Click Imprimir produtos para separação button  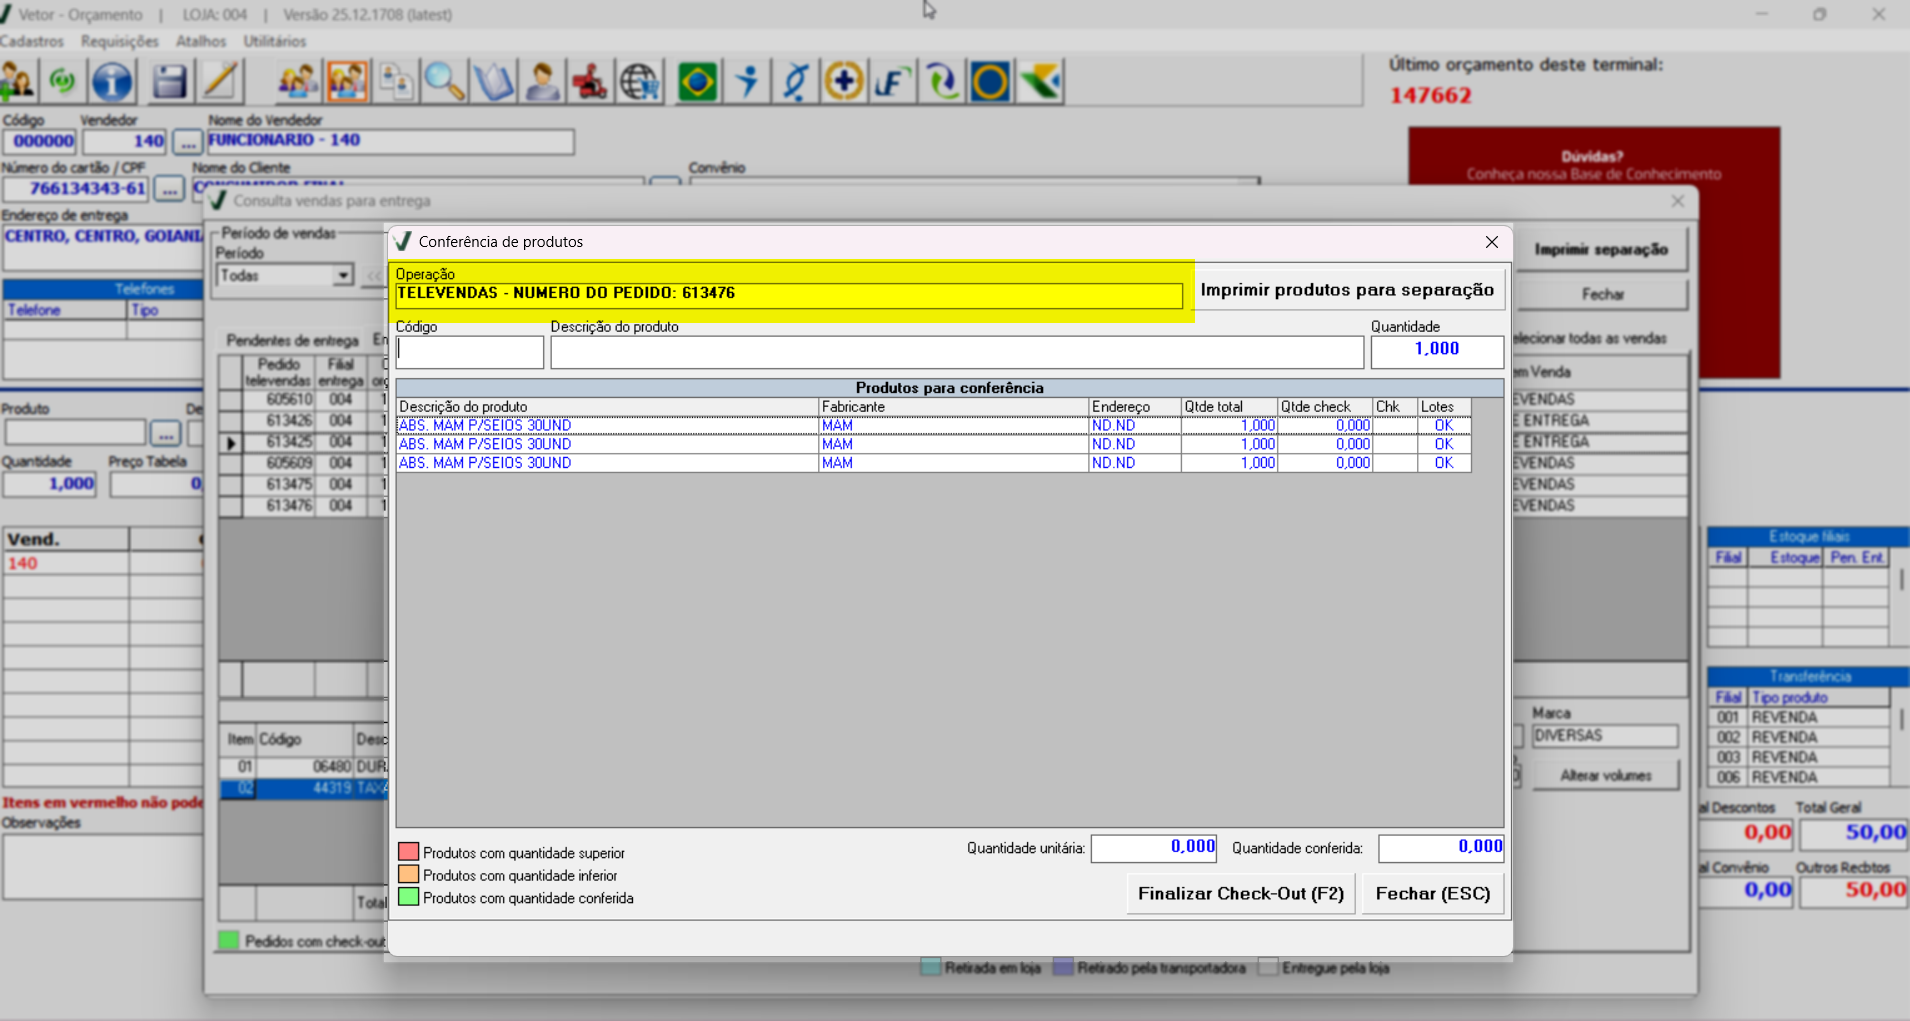tap(1346, 291)
